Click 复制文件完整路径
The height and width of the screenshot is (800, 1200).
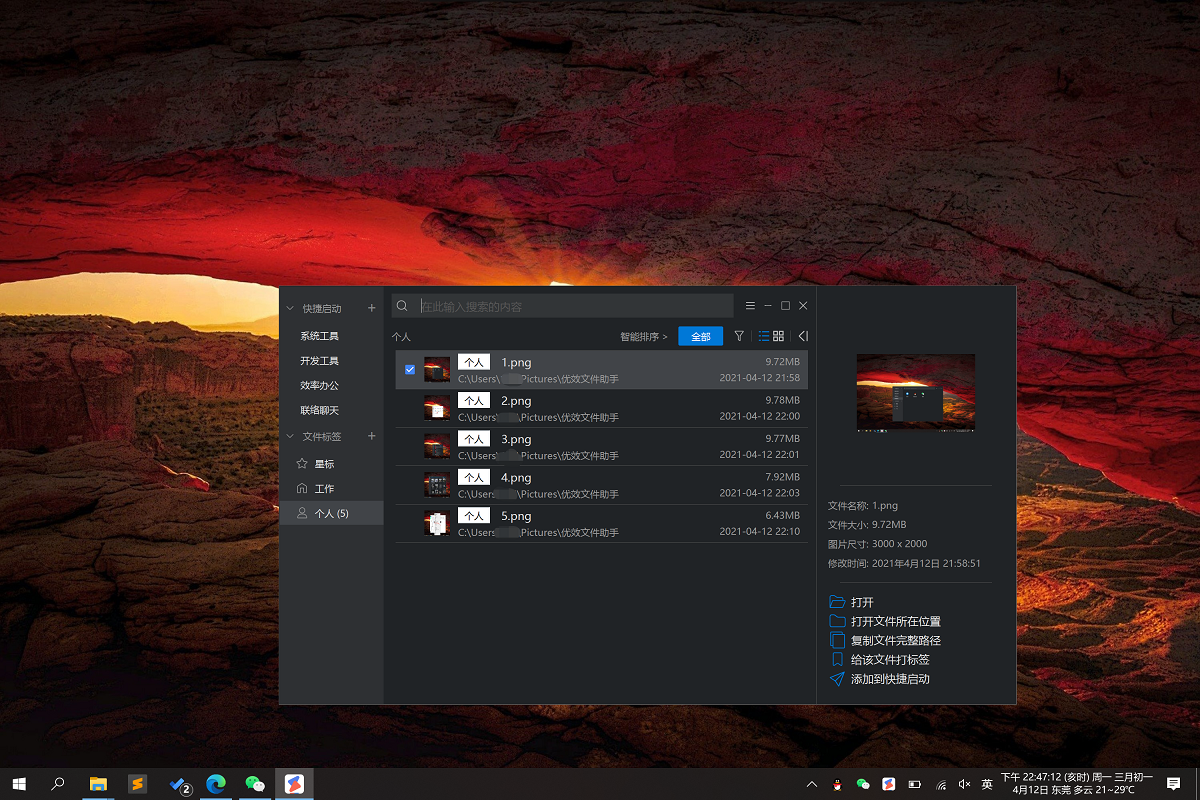click(x=896, y=640)
